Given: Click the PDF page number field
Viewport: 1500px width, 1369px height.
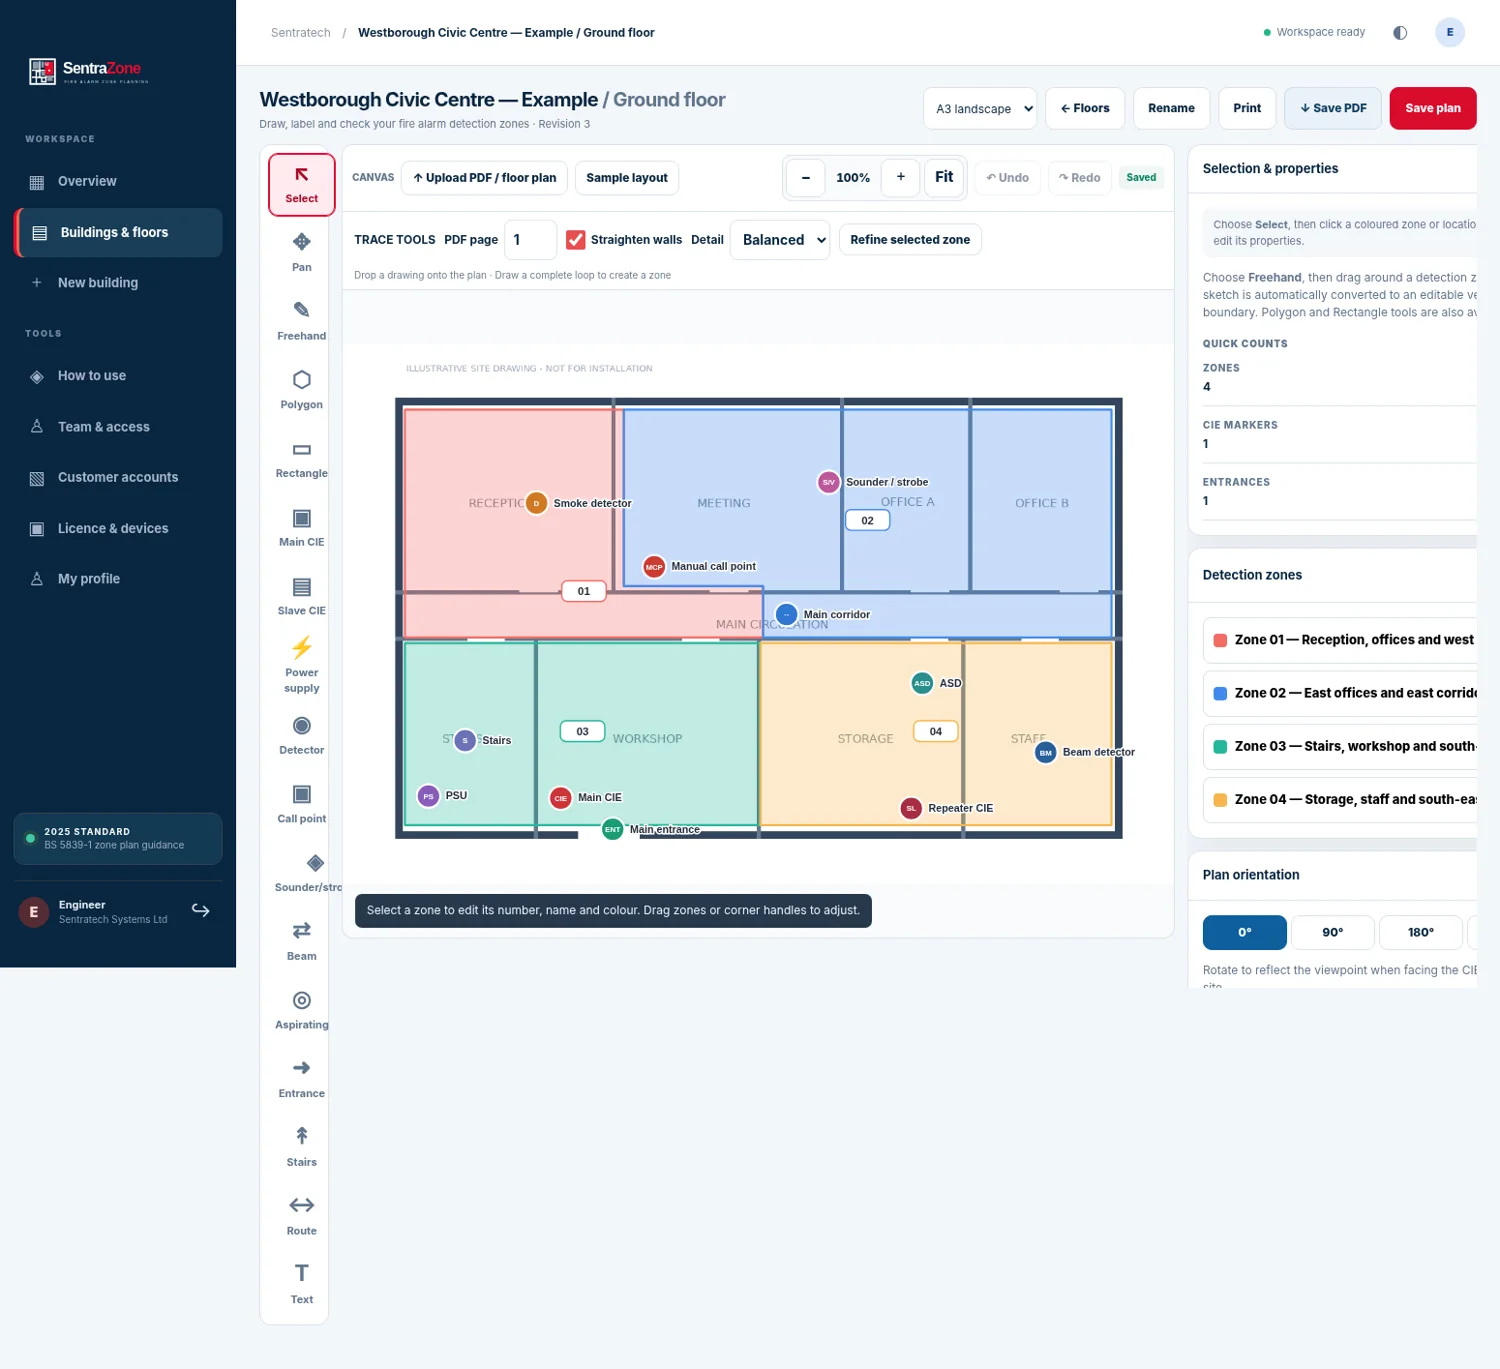Looking at the screenshot, I should pyautogui.click(x=530, y=240).
